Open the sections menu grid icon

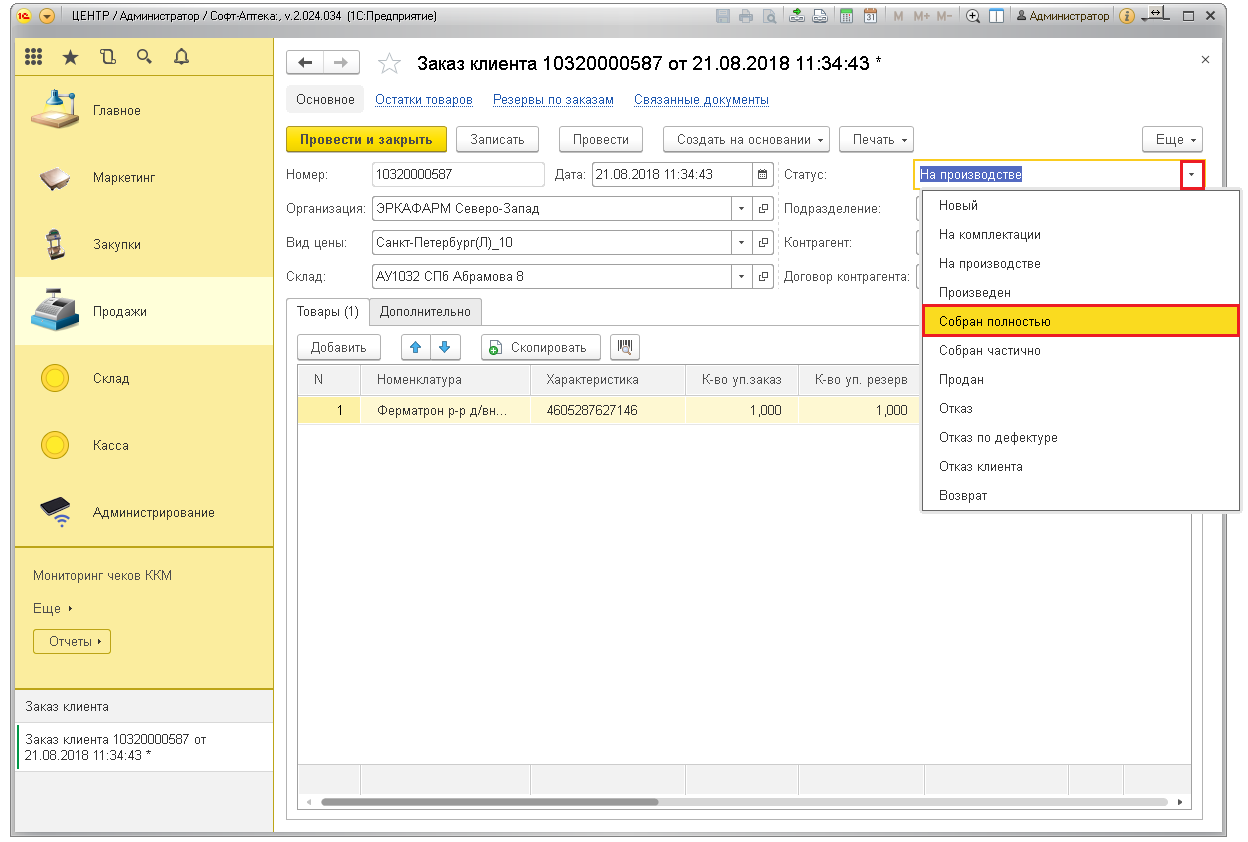[34, 58]
